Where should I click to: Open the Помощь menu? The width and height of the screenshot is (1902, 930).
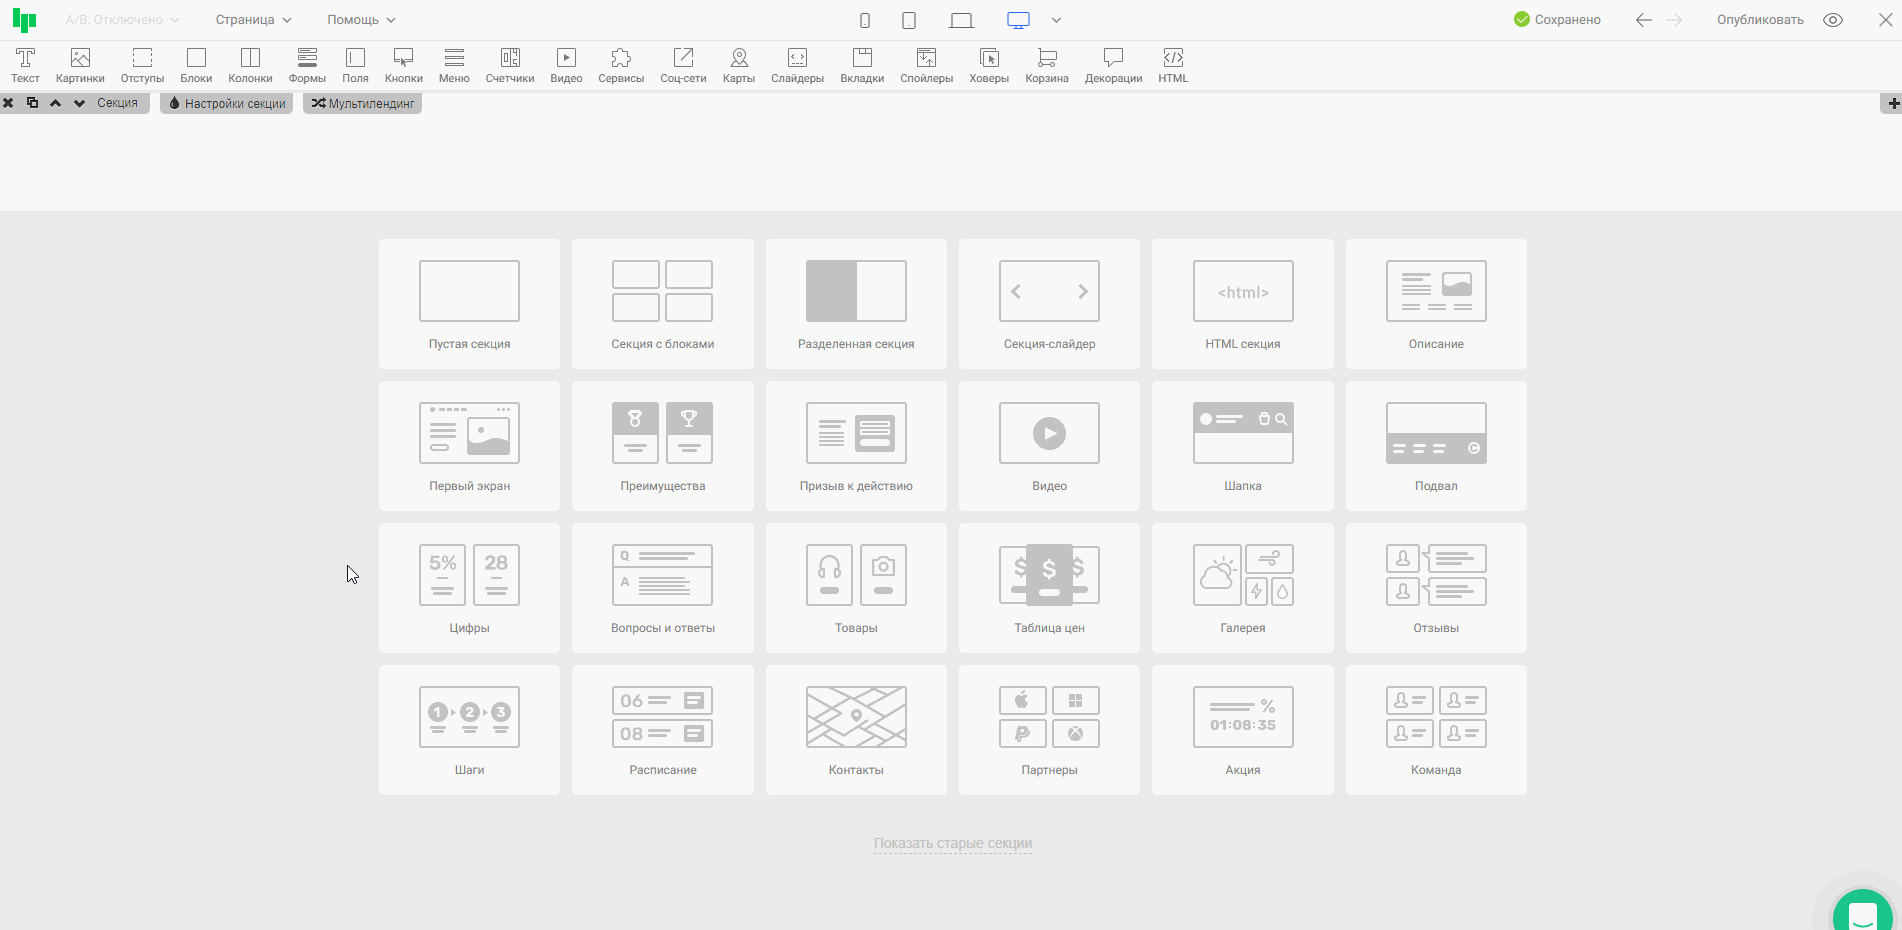point(361,20)
